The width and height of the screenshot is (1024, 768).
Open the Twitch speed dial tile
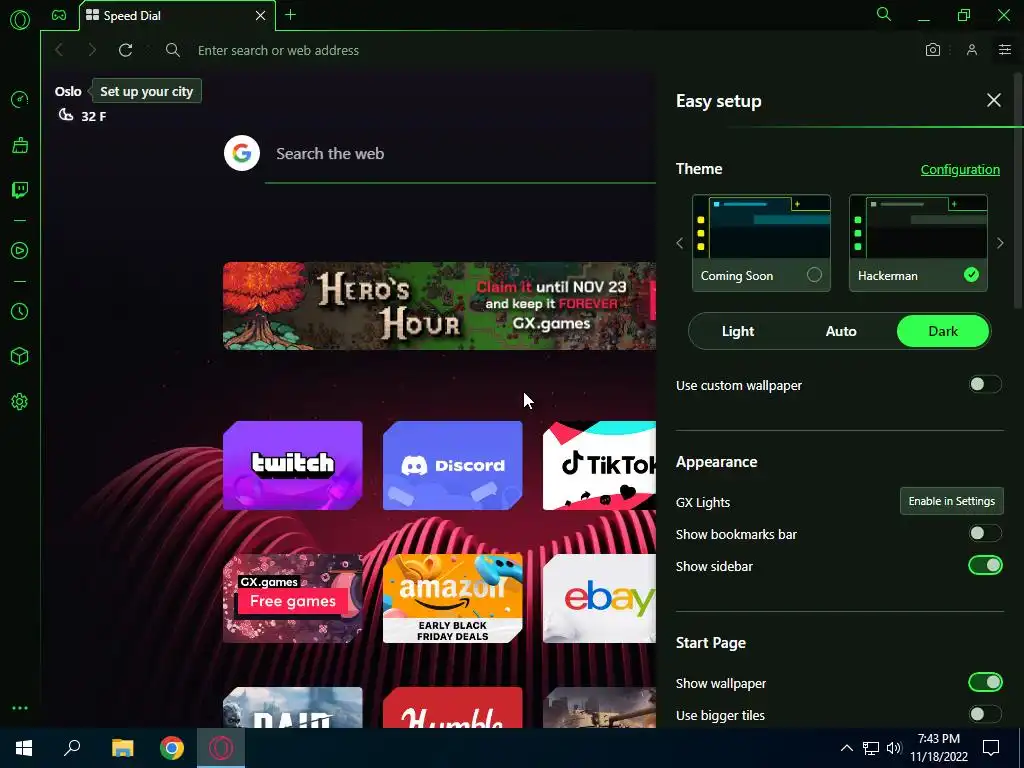(x=293, y=465)
